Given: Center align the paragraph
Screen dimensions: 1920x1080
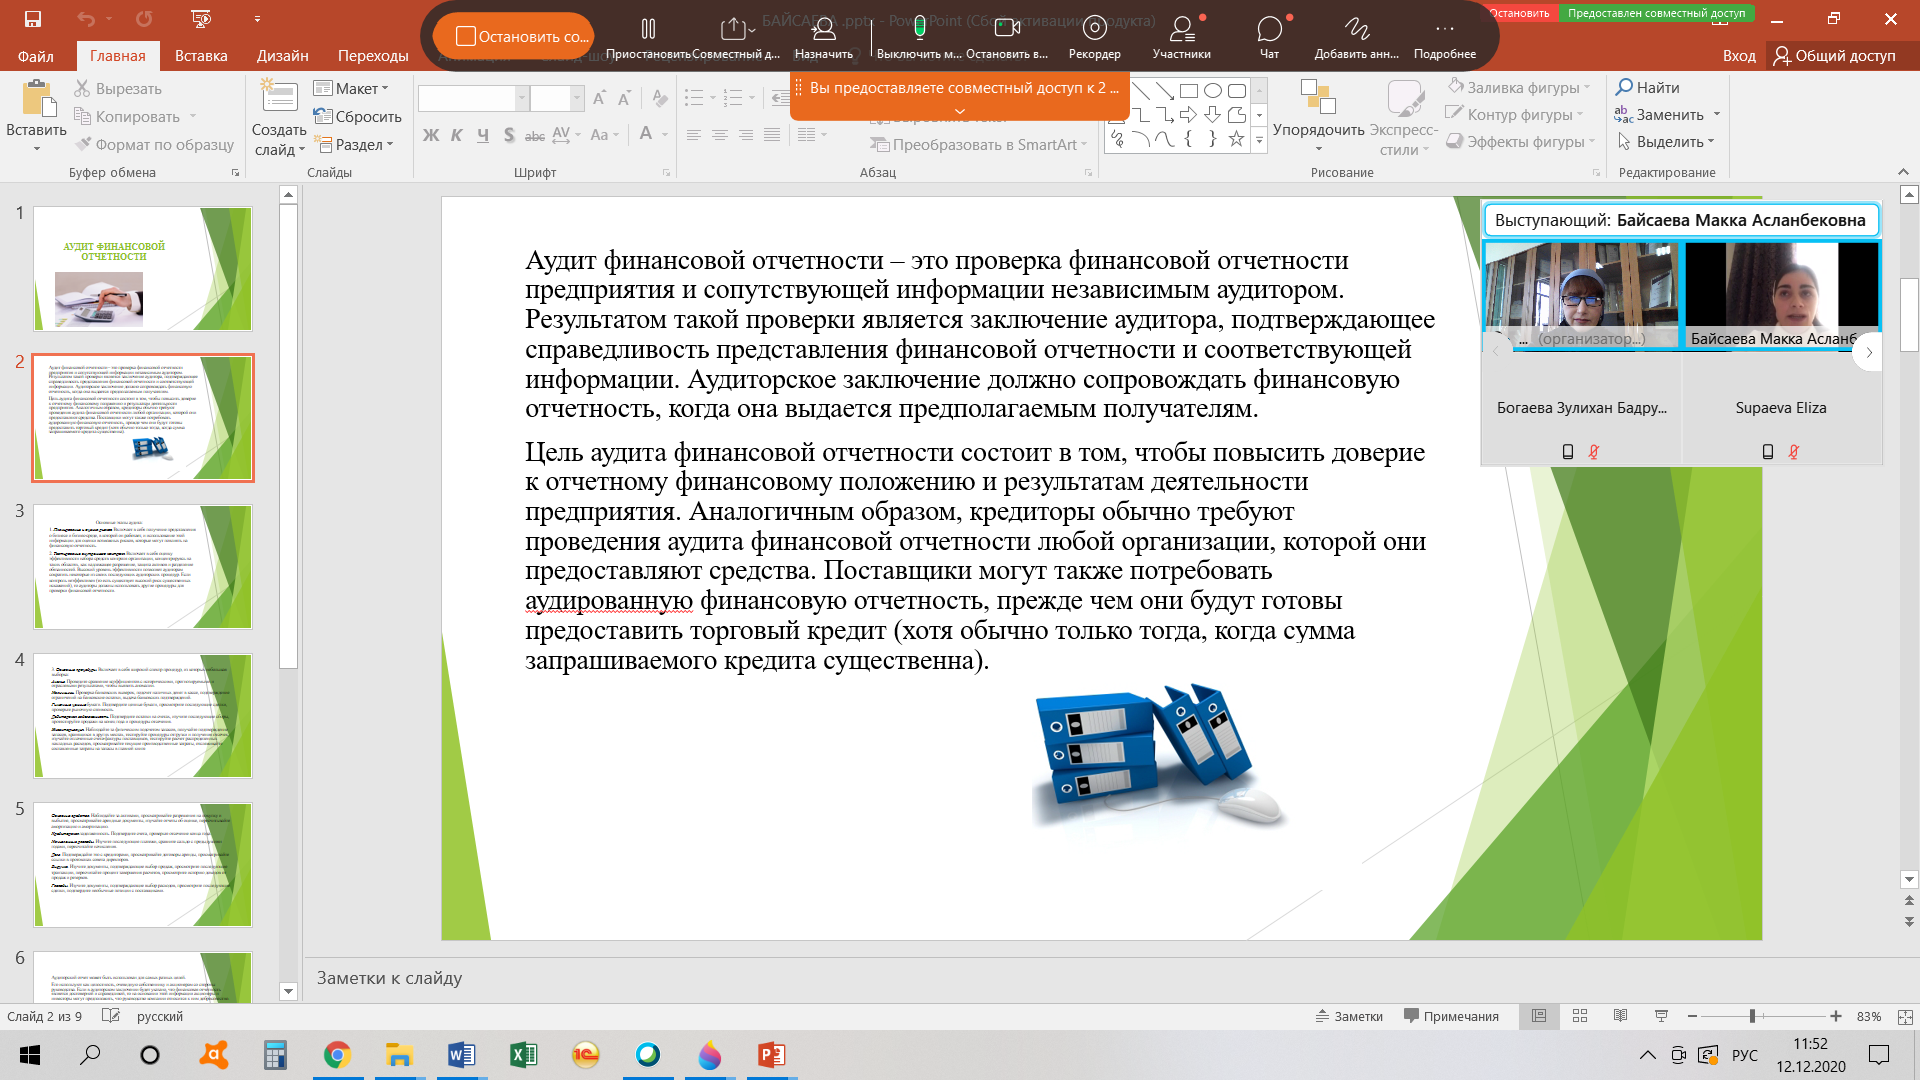Looking at the screenshot, I should tap(719, 135).
